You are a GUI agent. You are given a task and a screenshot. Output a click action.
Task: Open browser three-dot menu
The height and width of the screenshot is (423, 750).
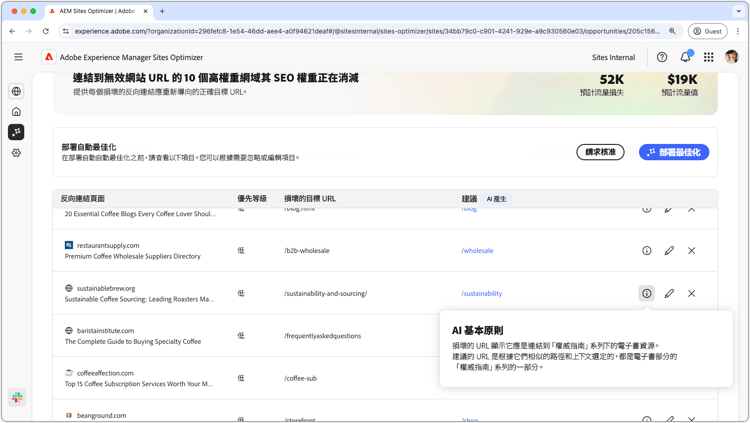pyautogui.click(x=738, y=31)
